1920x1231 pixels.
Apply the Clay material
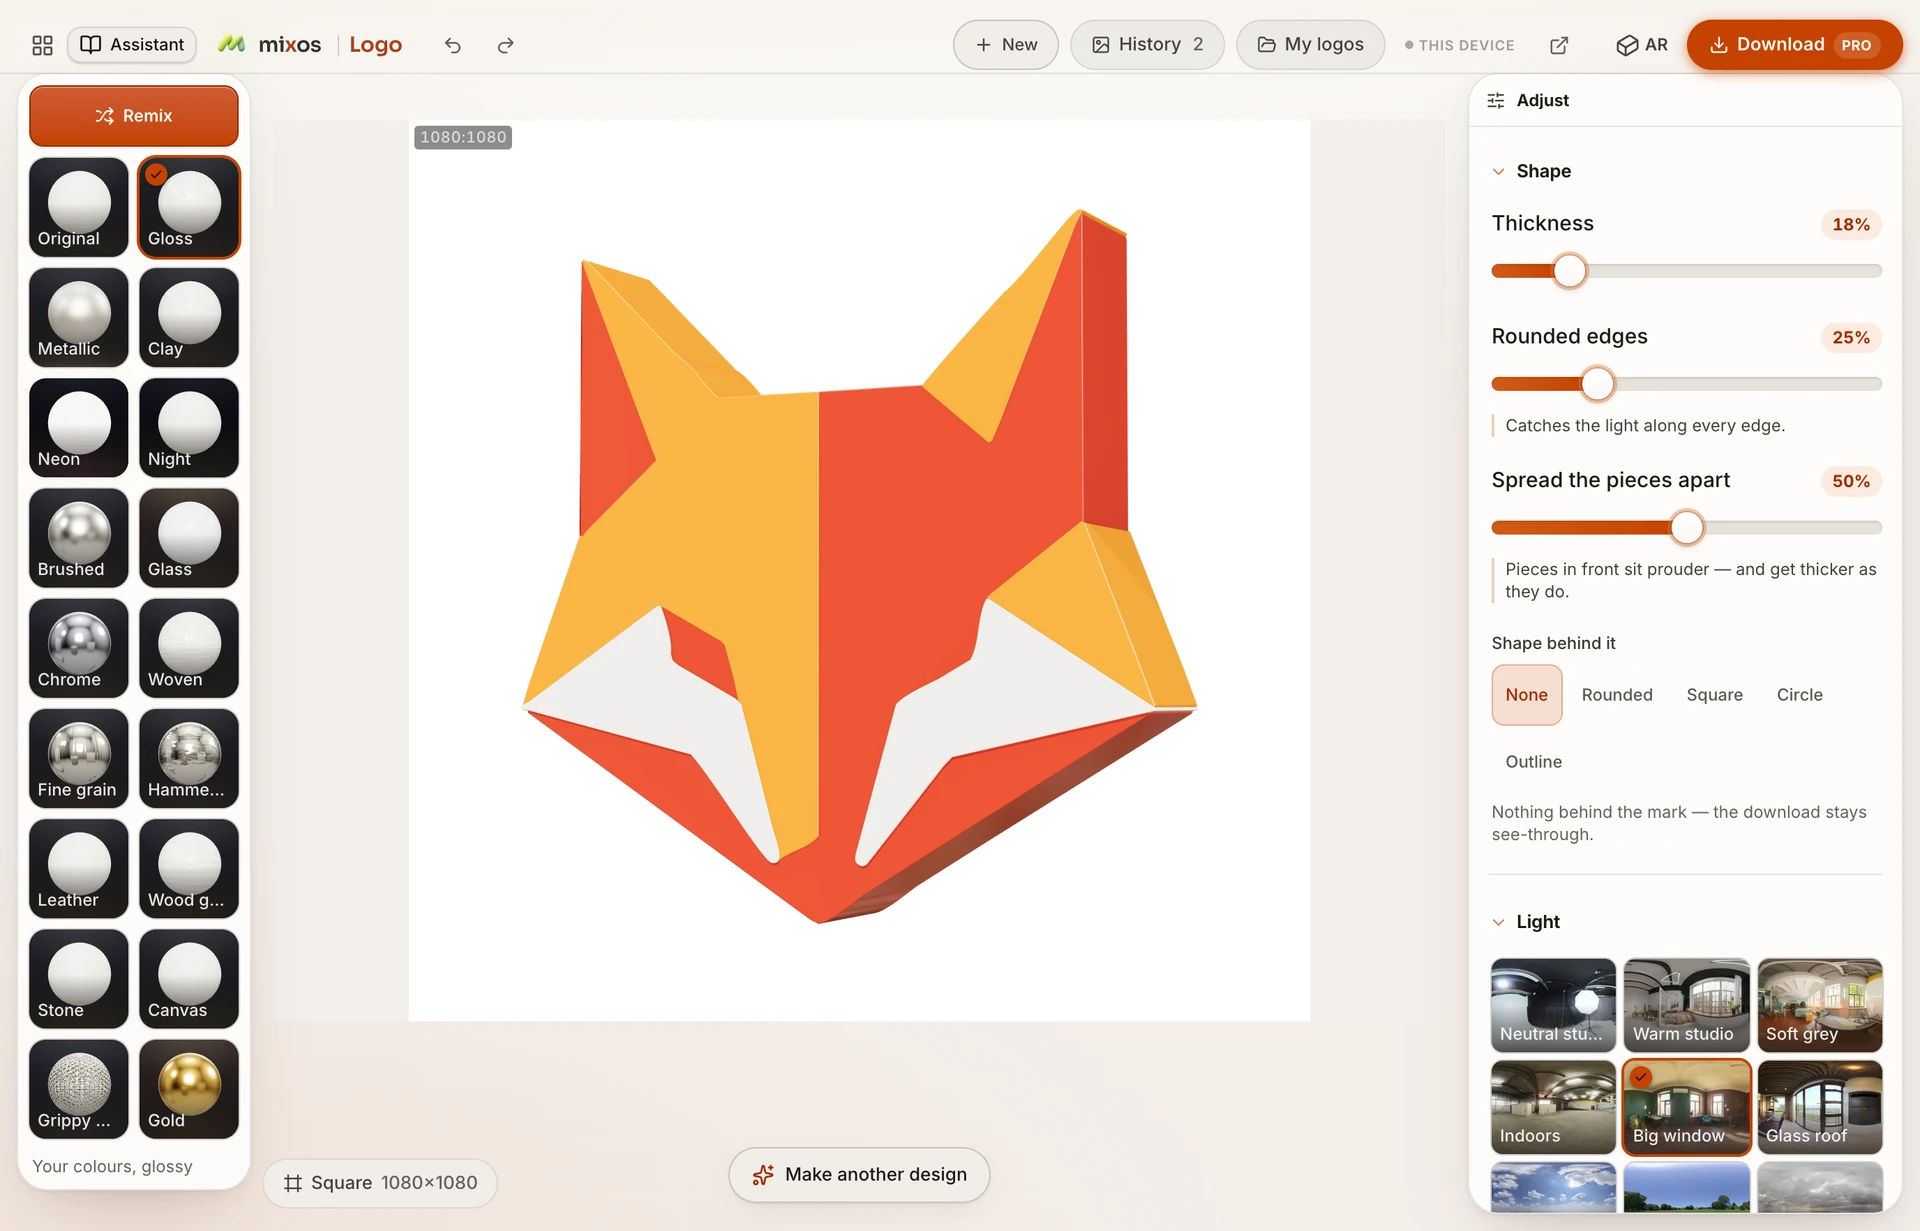pos(189,317)
